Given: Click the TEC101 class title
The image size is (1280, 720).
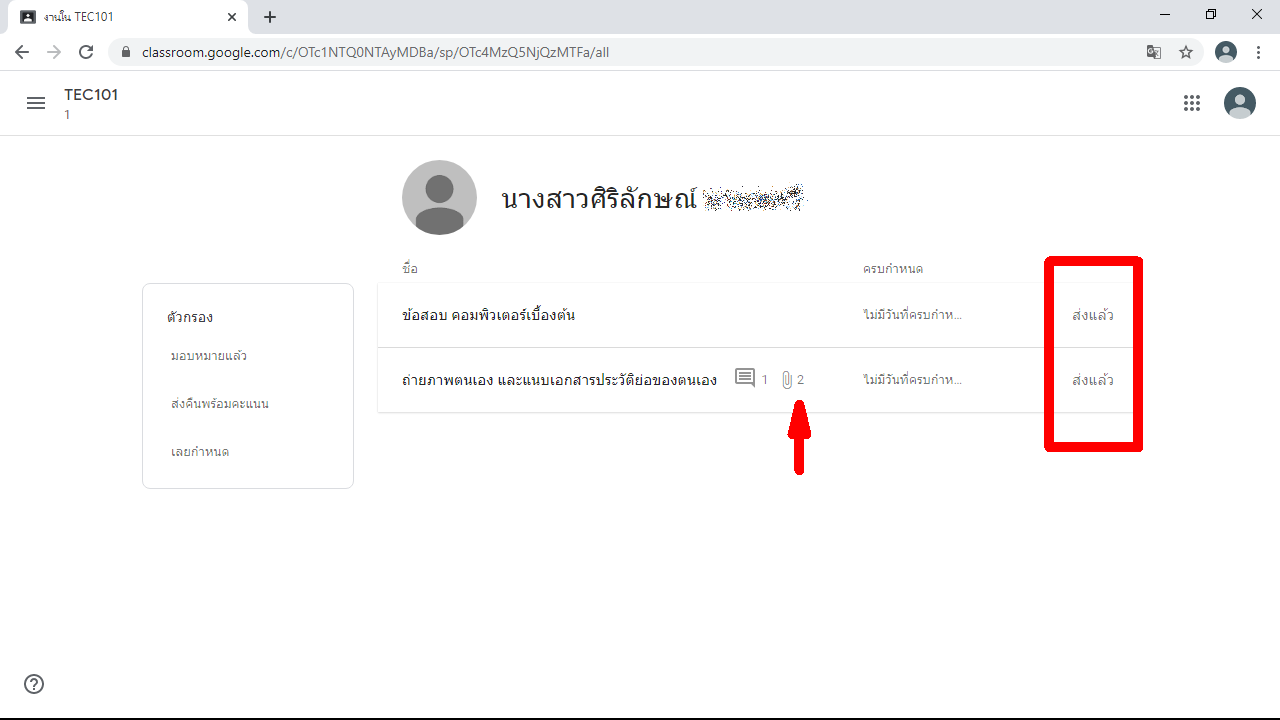Looking at the screenshot, I should click(91, 95).
